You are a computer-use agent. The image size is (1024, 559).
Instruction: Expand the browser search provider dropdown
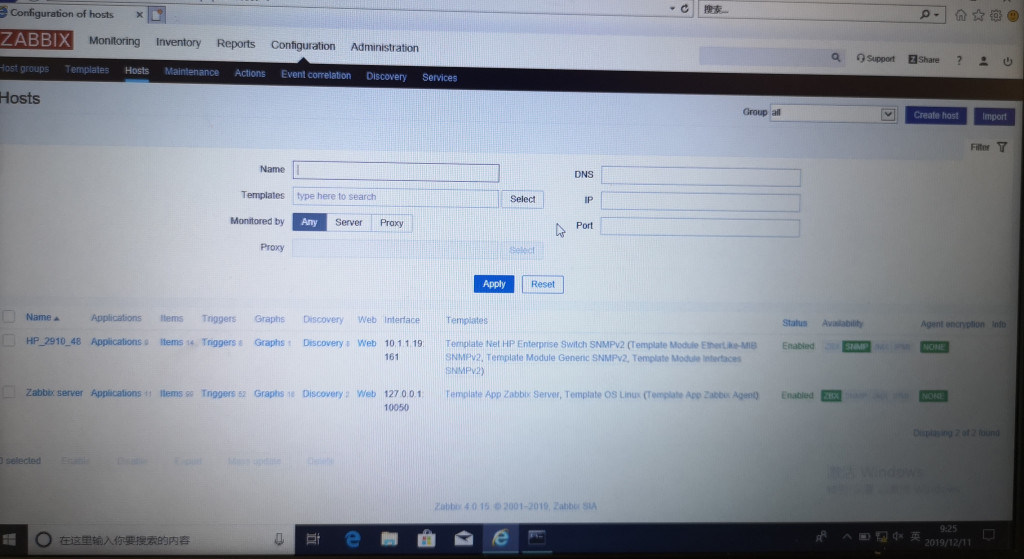point(938,14)
